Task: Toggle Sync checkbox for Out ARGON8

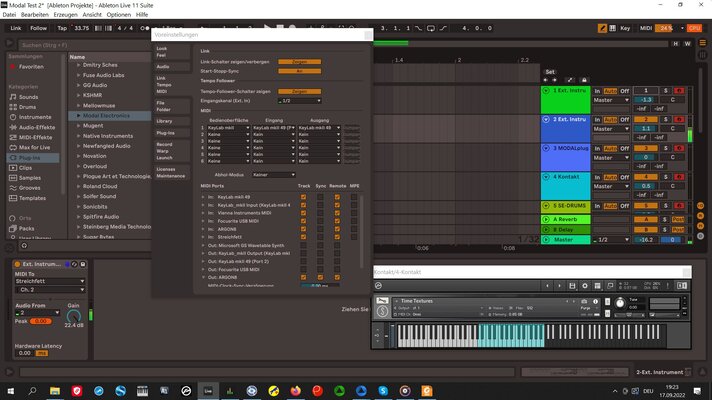Action: [x=320, y=277]
